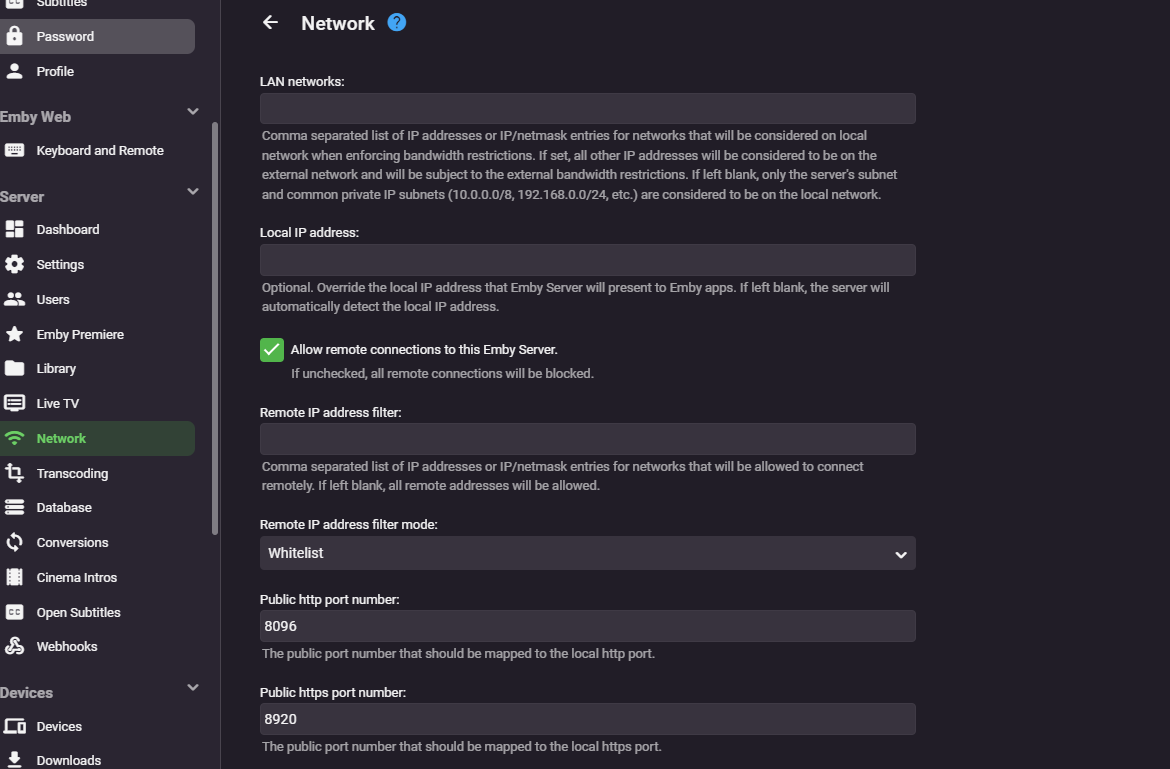
Task: Click the back arrow beside Network
Action: click(x=270, y=22)
